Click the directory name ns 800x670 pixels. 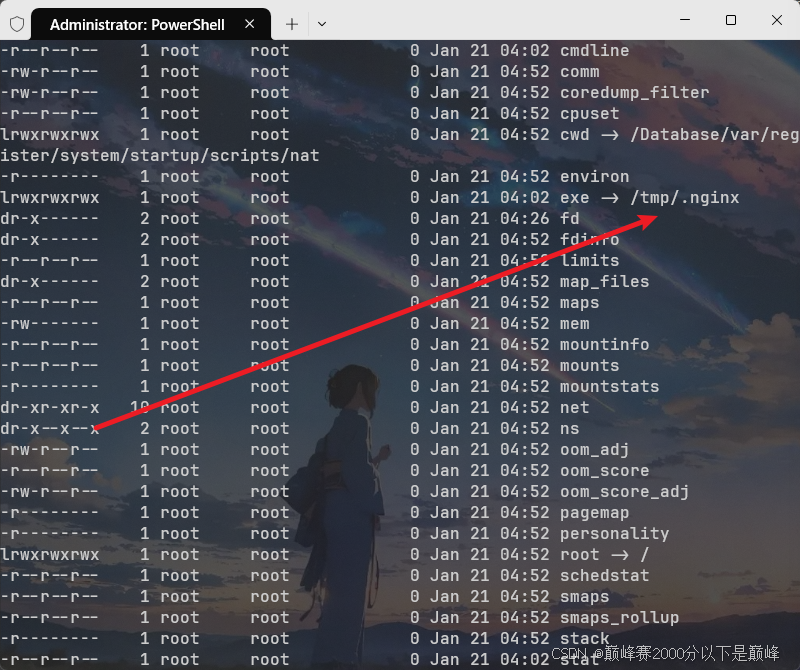[x=569, y=429]
